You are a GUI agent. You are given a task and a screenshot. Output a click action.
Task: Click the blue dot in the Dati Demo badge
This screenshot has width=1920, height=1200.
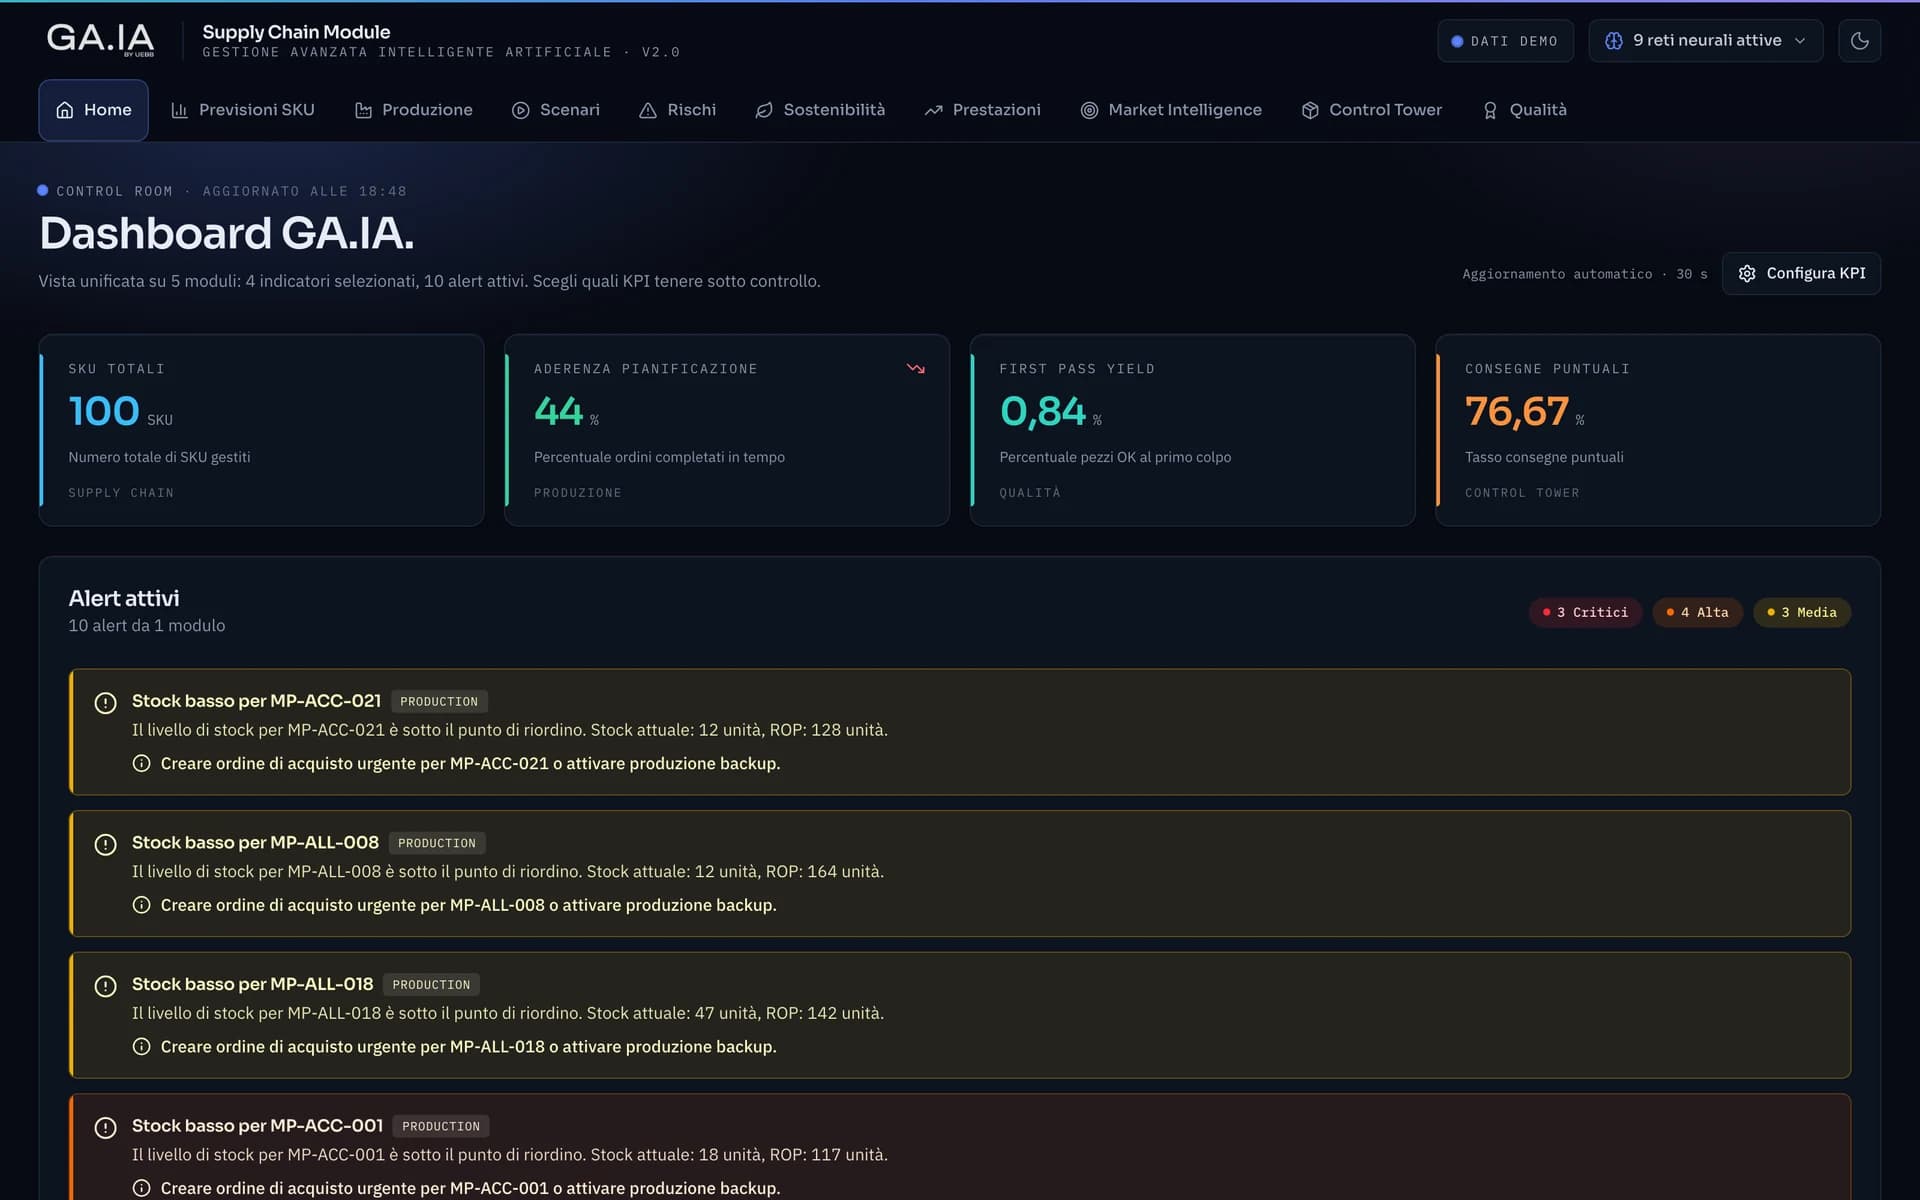click(1457, 41)
